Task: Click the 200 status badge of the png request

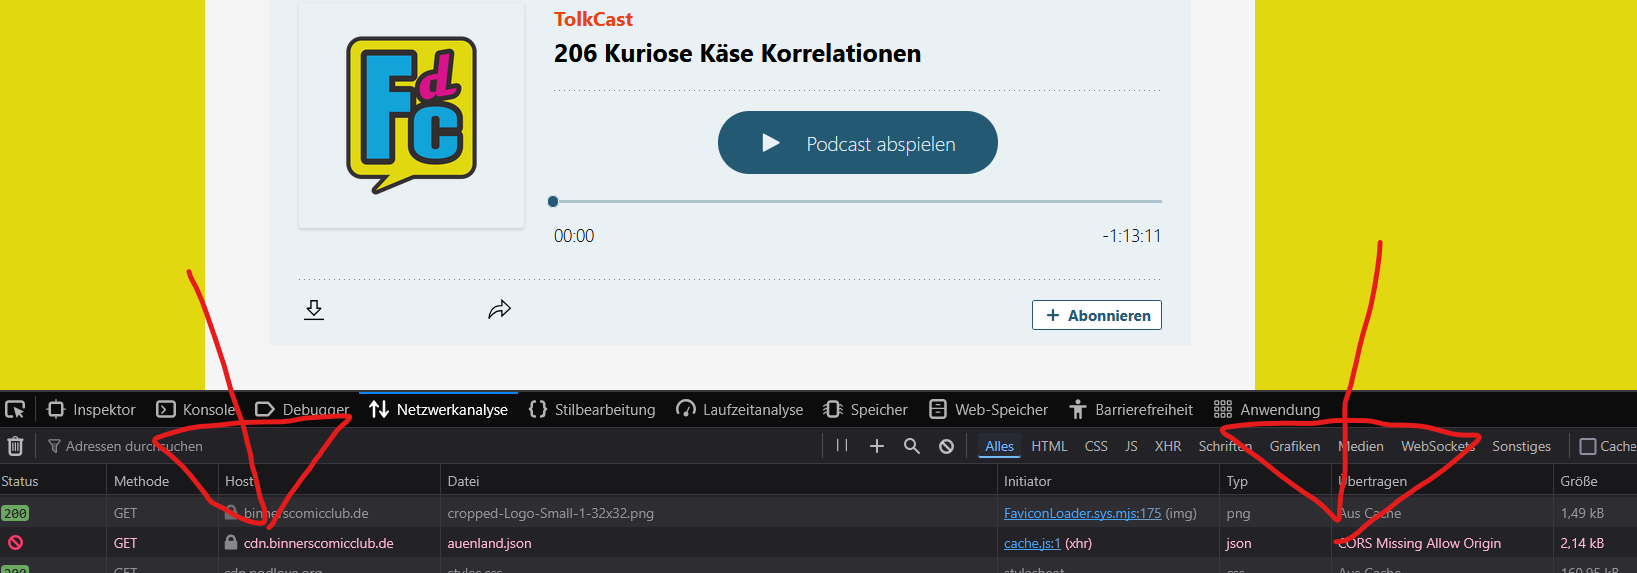Action: 15,513
